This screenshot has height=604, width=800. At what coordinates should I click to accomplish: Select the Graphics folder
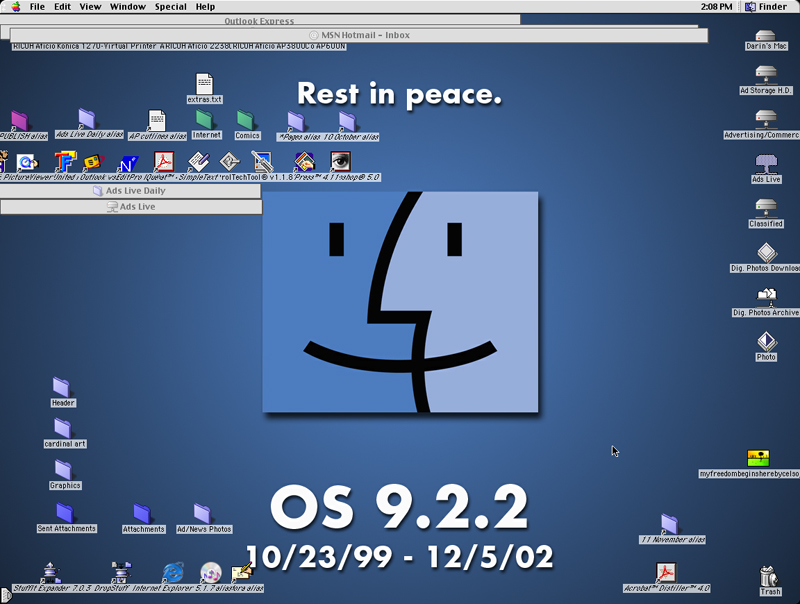[x=63, y=470]
